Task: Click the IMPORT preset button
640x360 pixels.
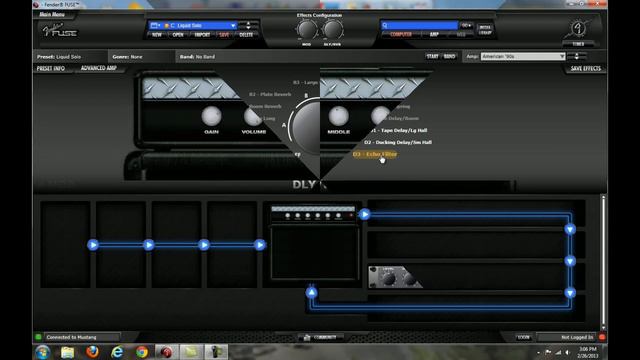Action: [x=202, y=35]
